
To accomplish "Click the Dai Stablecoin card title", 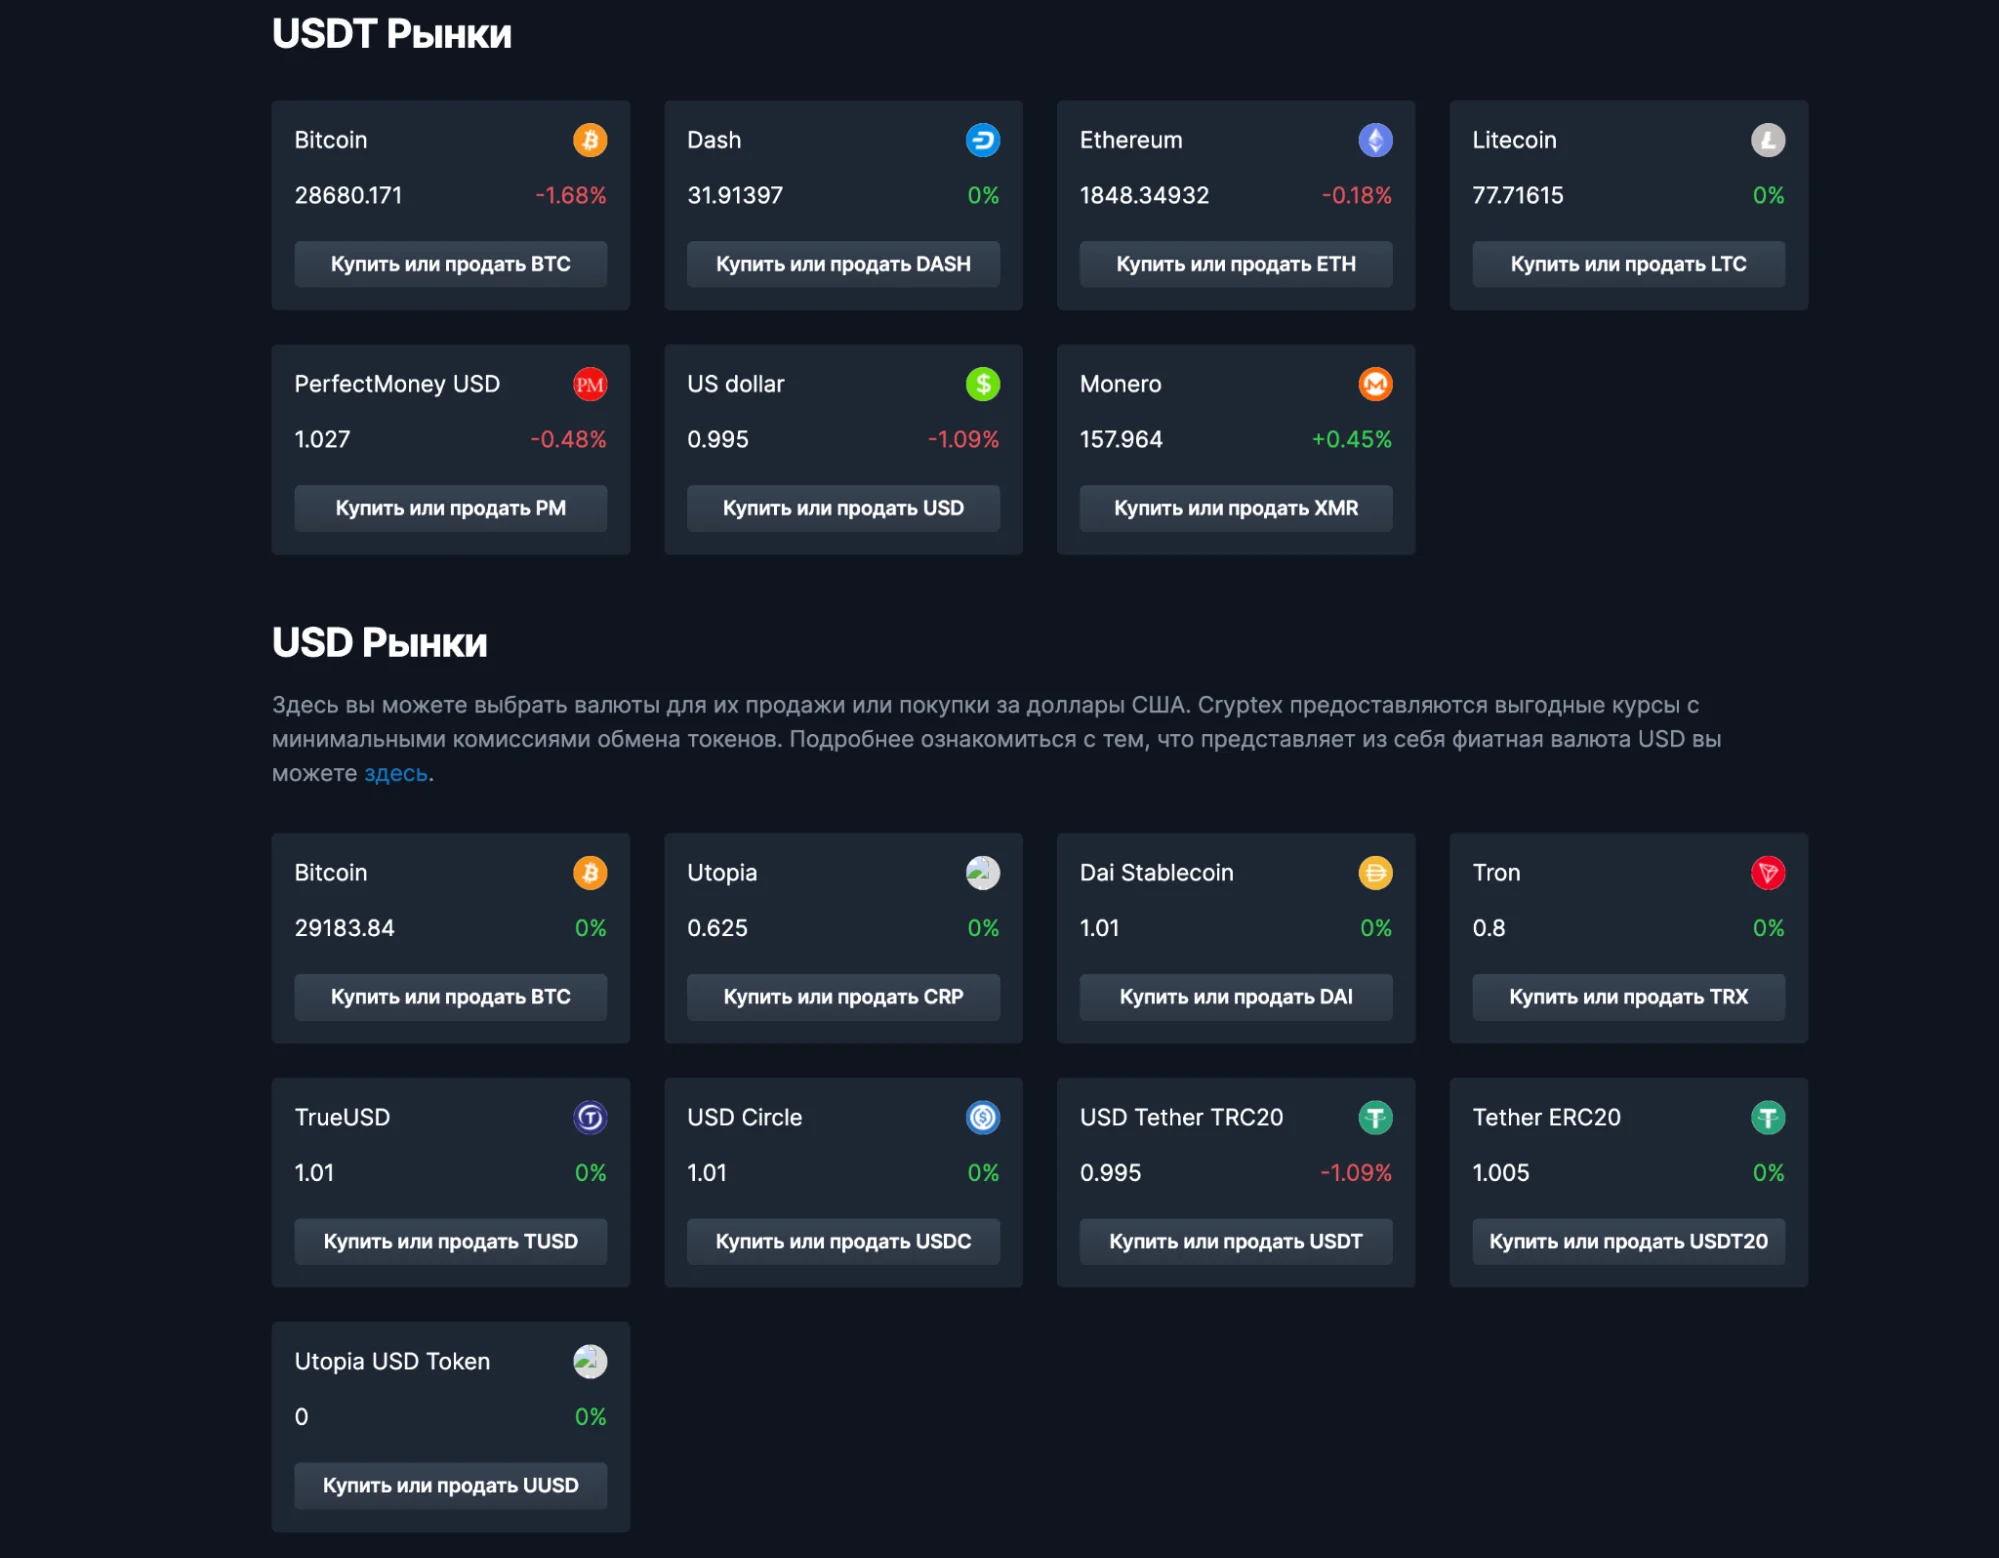I will [1156, 873].
